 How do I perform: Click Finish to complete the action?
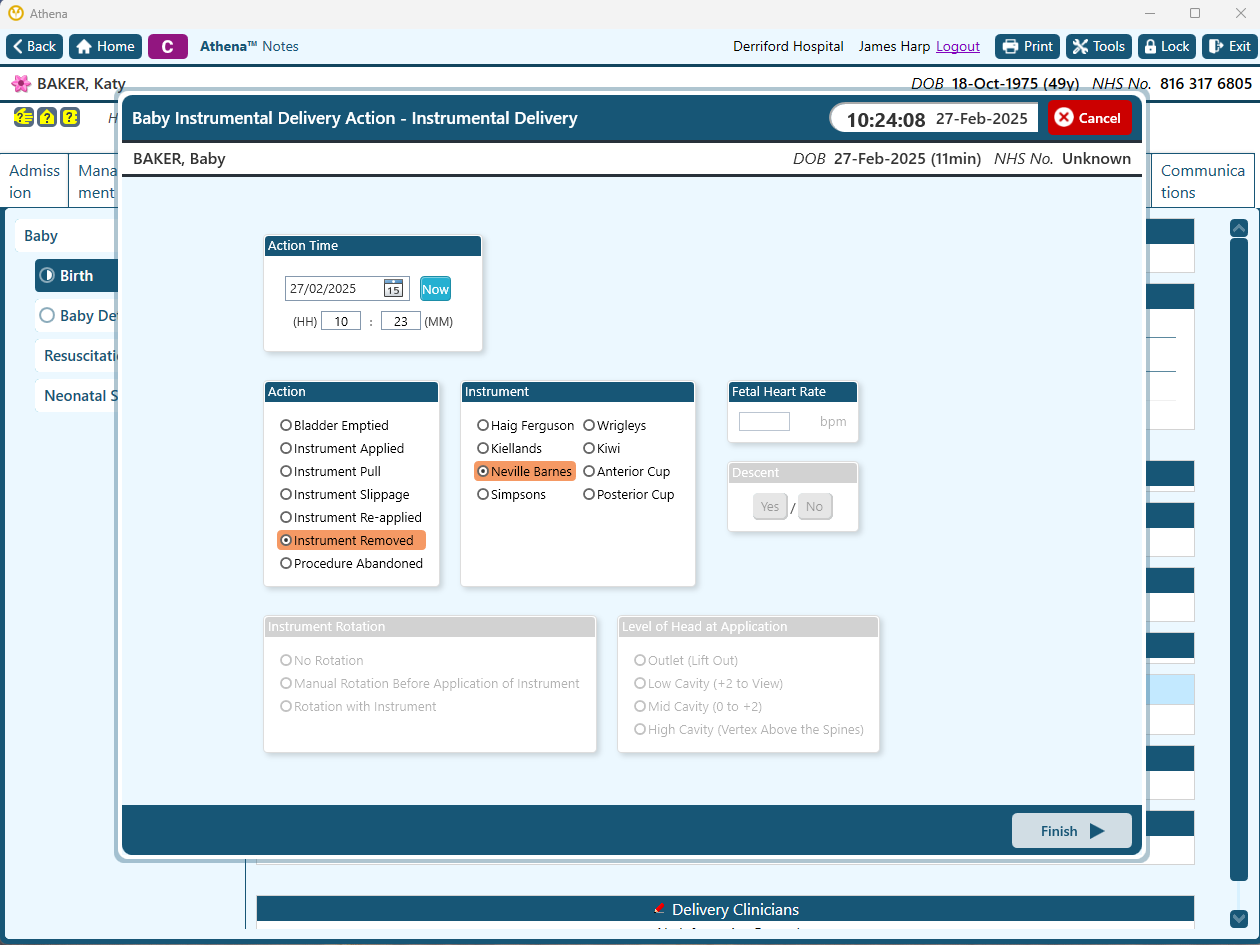point(1071,831)
